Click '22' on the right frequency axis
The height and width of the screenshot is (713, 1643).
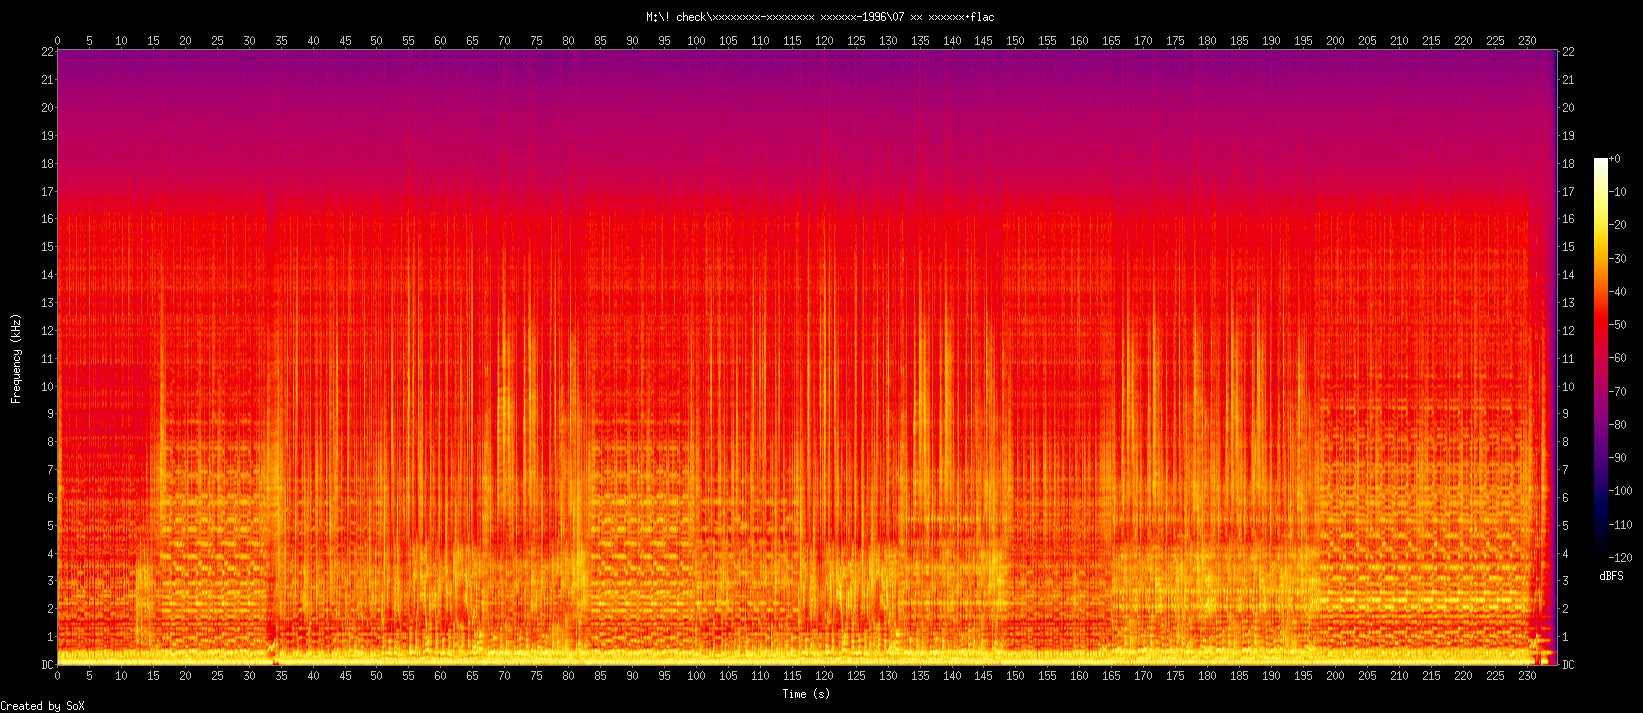[x=1568, y=51]
